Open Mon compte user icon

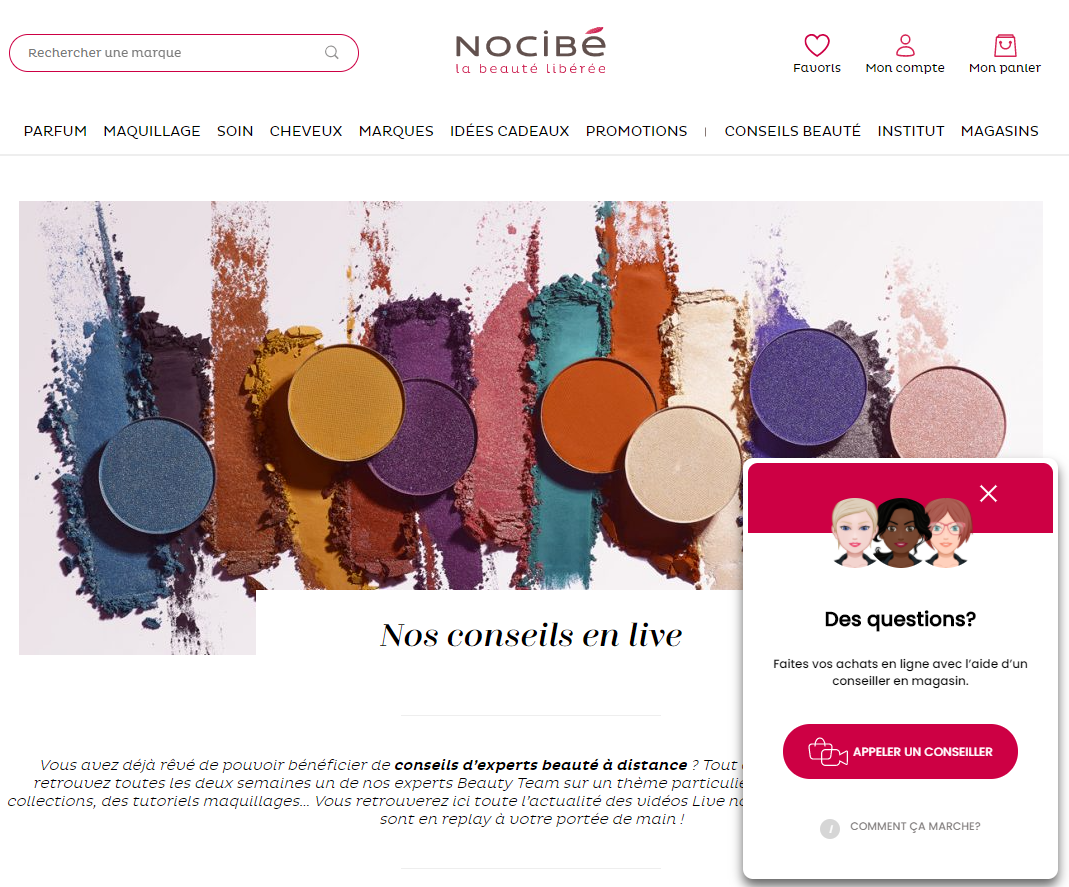[905, 45]
